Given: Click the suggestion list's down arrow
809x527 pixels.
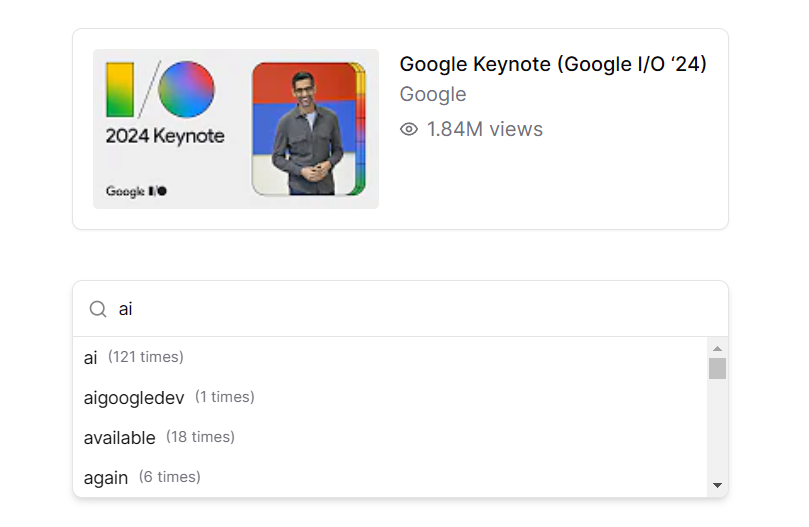Looking at the screenshot, I should (717, 485).
